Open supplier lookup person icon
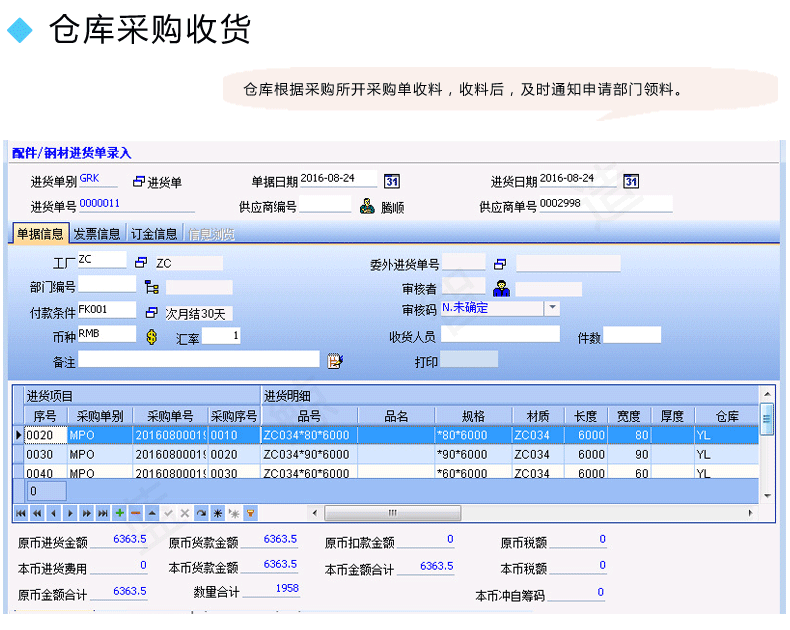The height and width of the screenshot is (630, 790). tap(367, 206)
